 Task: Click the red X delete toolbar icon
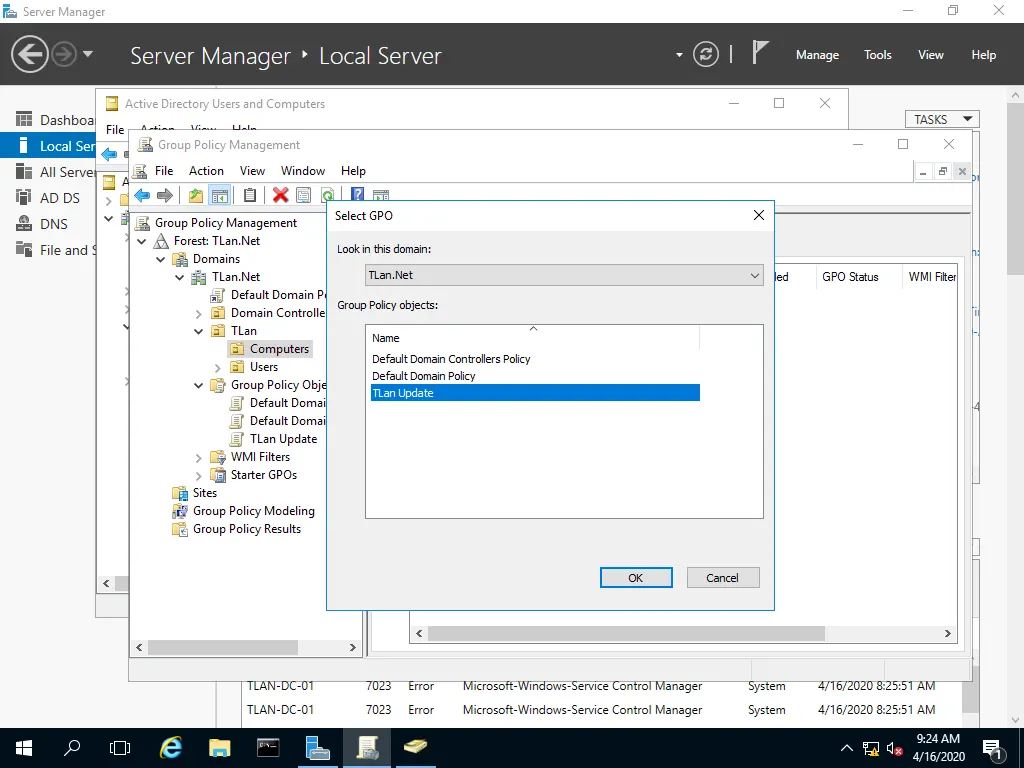point(281,195)
